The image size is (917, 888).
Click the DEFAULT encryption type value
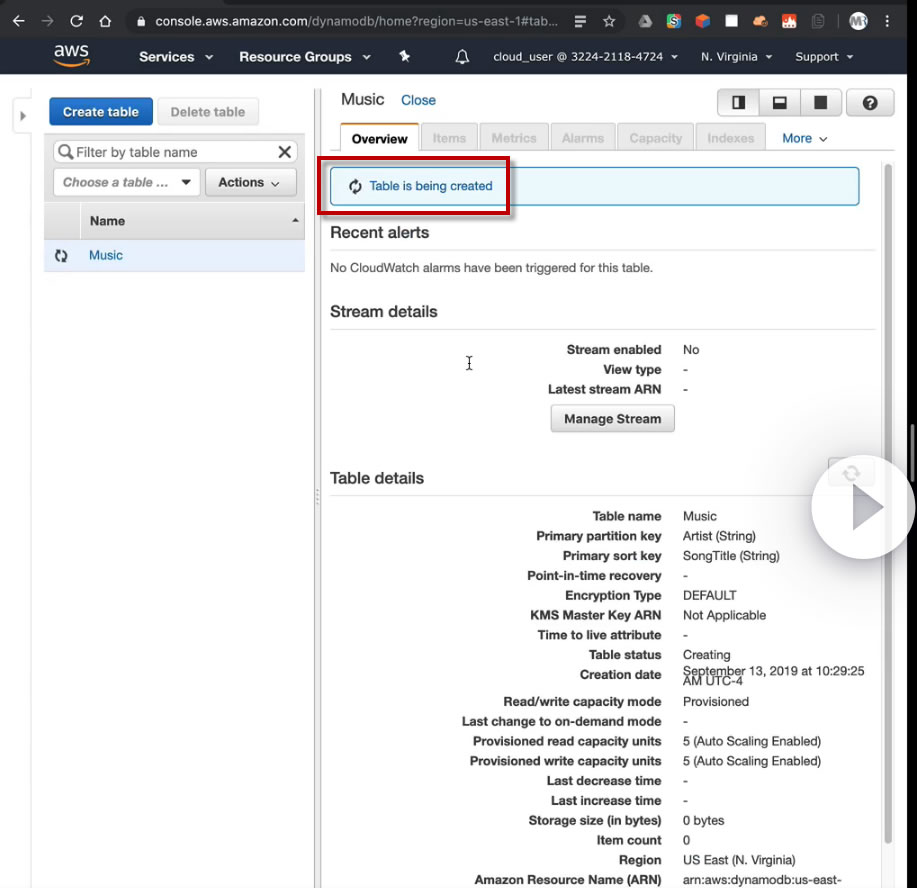tap(709, 596)
